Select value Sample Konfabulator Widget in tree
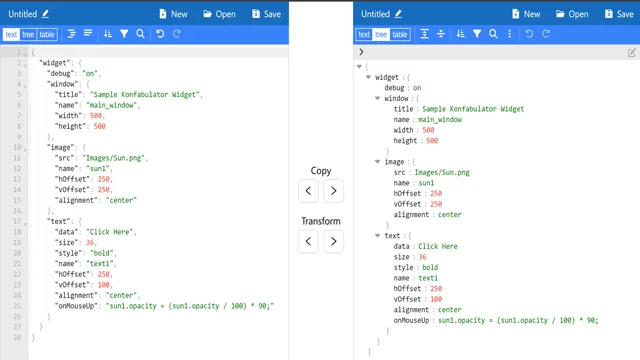The width and height of the screenshot is (640, 360). click(x=473, y=109)
